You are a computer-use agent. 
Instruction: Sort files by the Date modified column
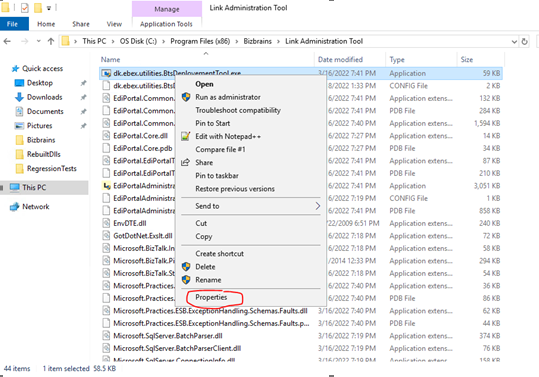[340, 59]
